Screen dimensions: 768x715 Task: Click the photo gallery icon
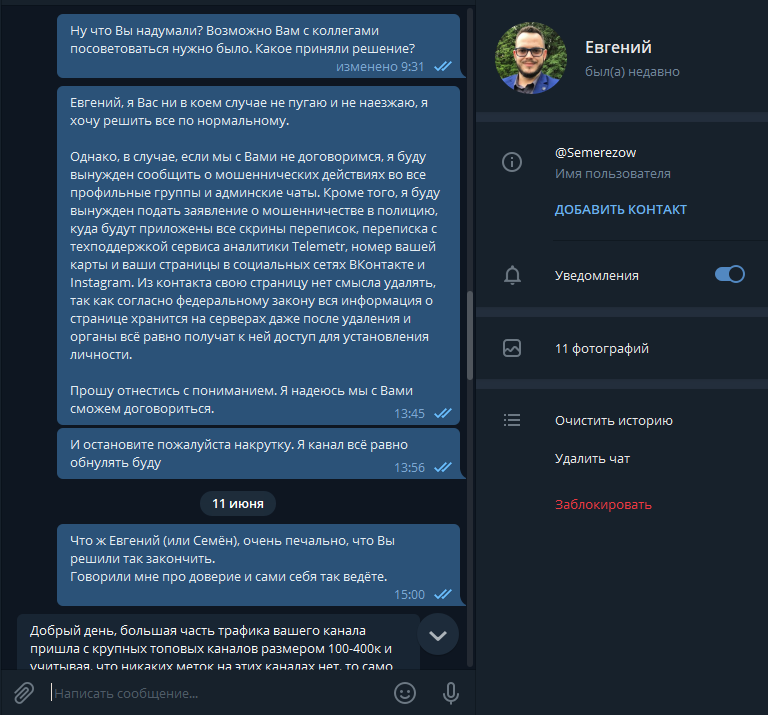click(x=512, y=348)
